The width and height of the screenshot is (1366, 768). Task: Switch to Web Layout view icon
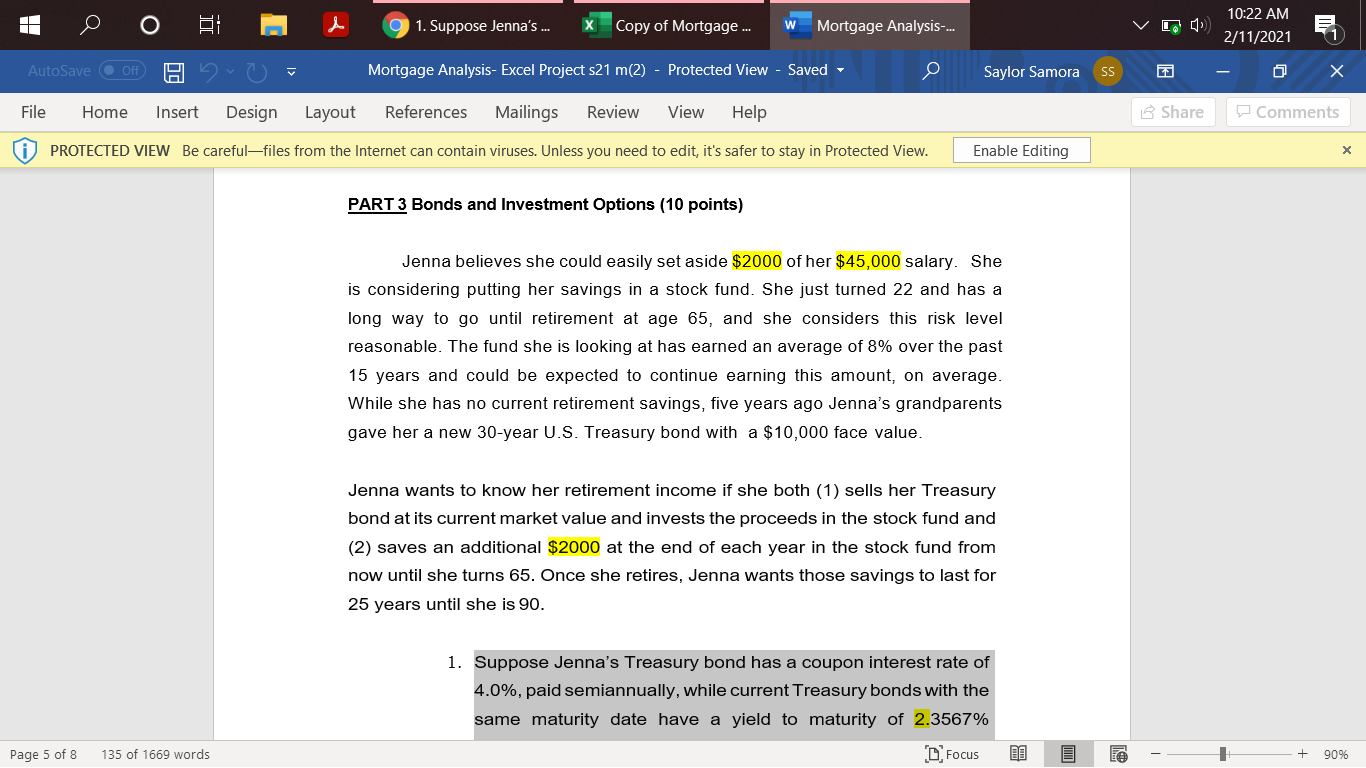click(x=1118, y=754)
